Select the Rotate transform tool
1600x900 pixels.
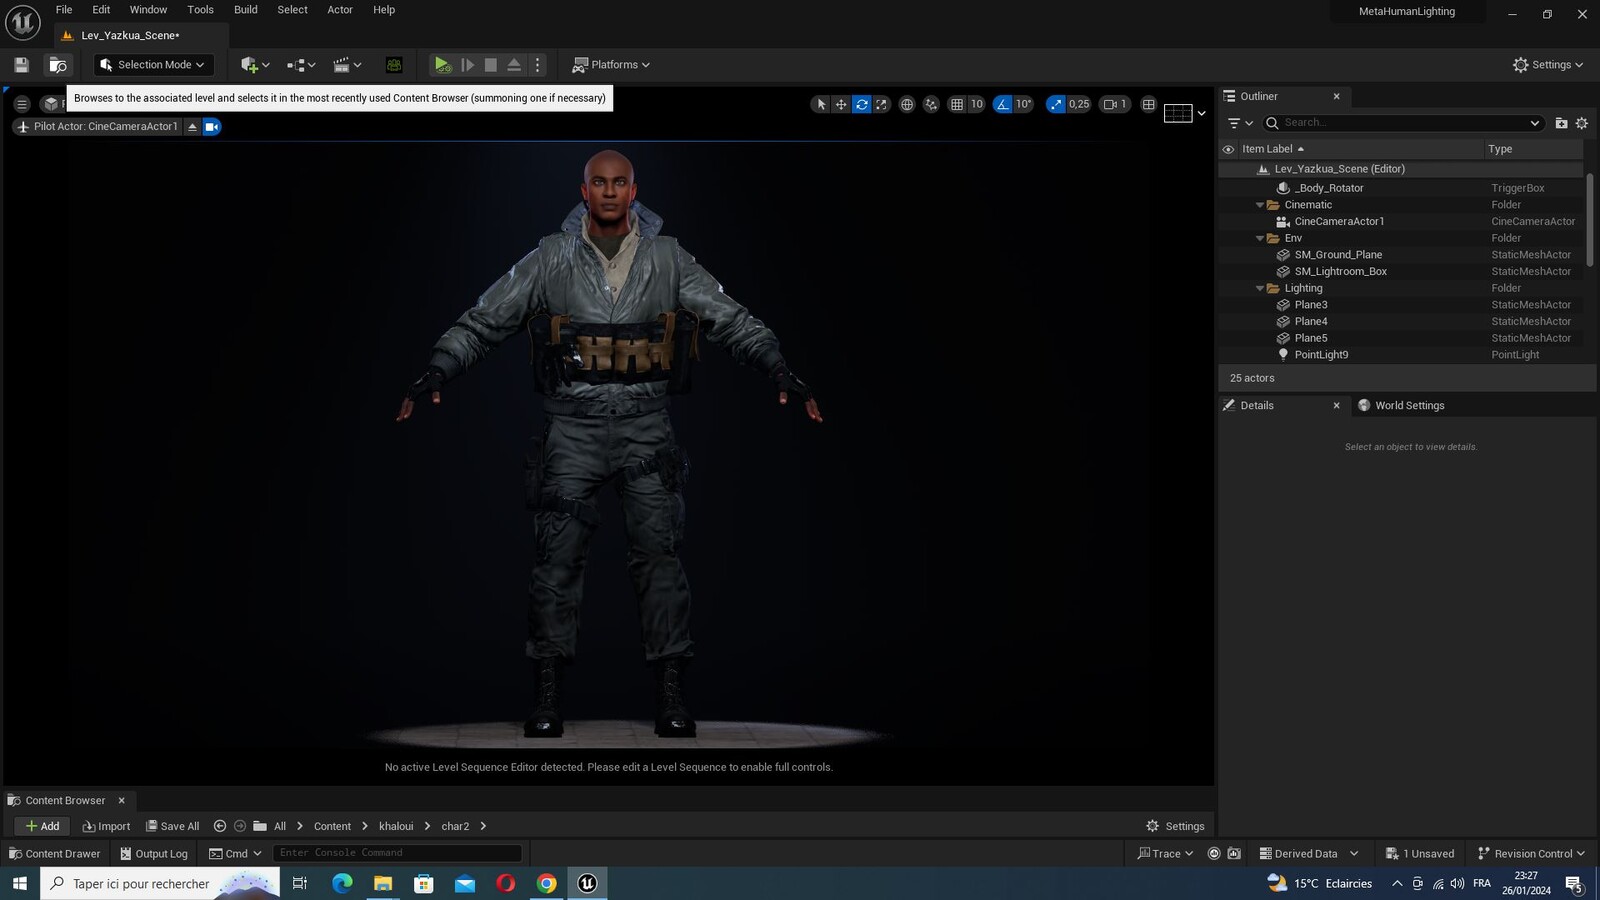861,104
